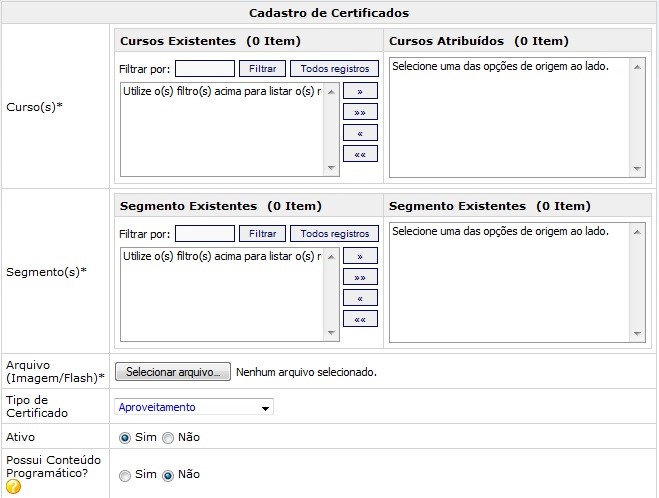Click Todos registros in Cursos Existentes
This screenshot has width=659, height=498.
[334, 69]
